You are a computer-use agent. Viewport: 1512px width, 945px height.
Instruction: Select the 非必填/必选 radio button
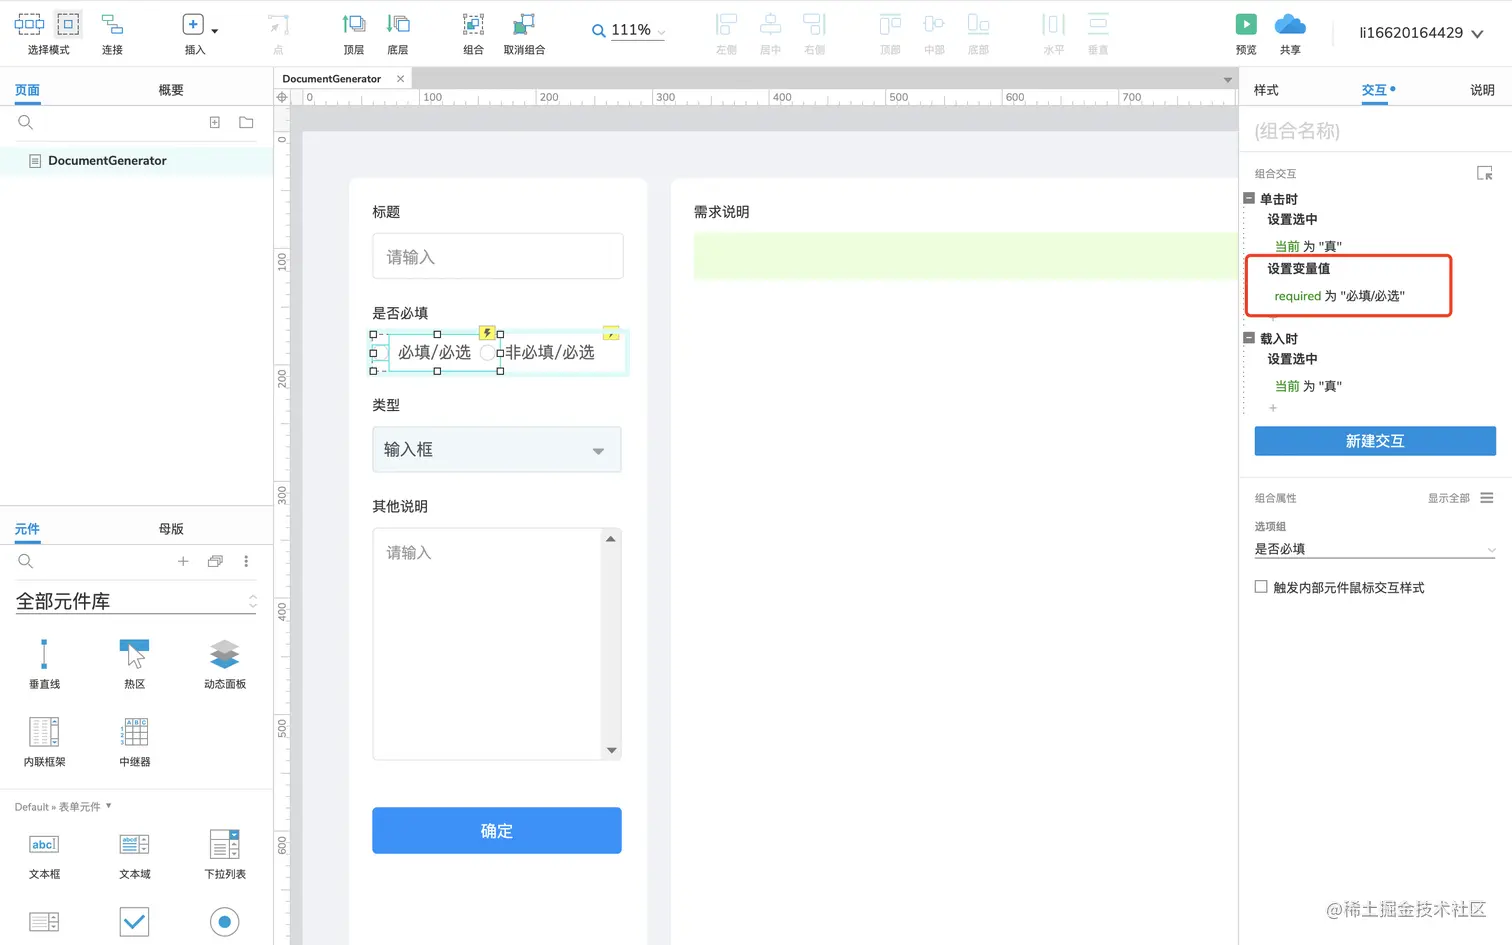click(487, 353)
